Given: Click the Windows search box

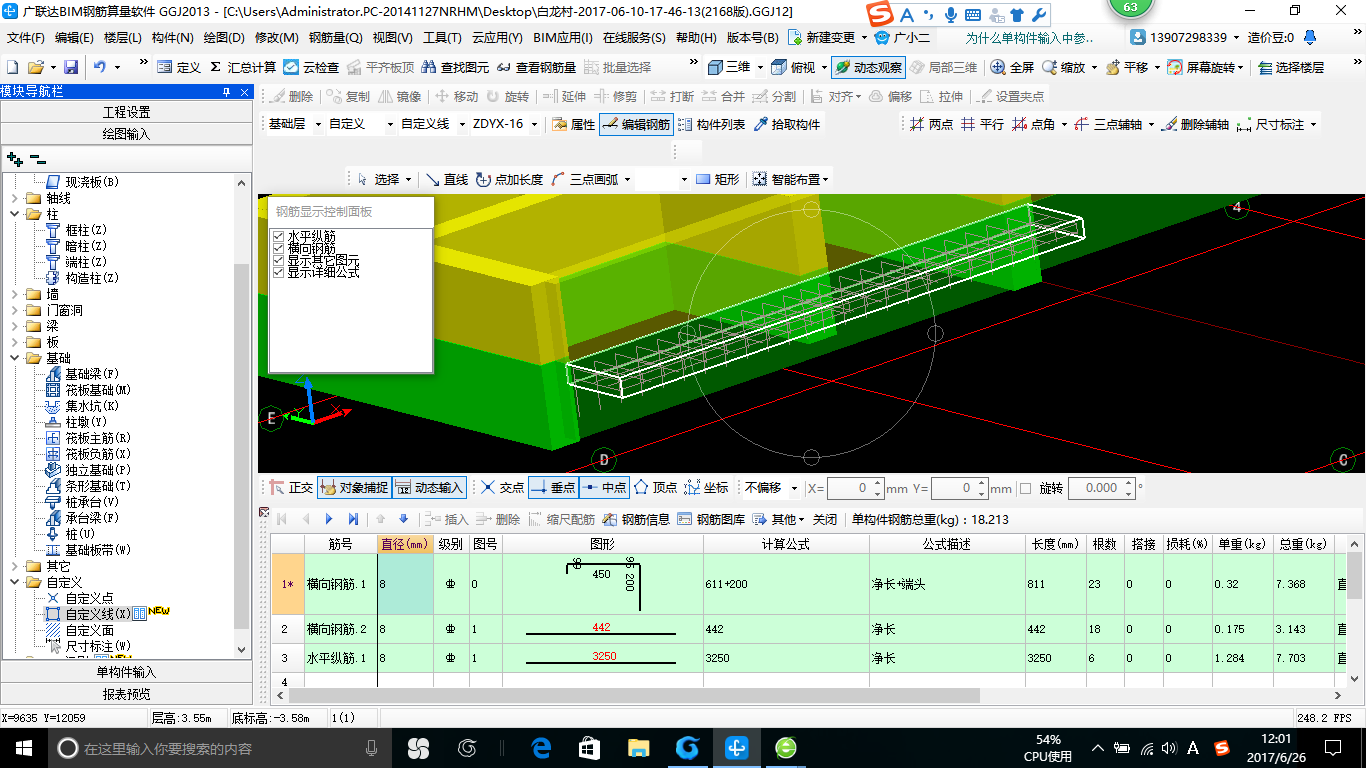Looking at the screenshot, I should point(220,747).
